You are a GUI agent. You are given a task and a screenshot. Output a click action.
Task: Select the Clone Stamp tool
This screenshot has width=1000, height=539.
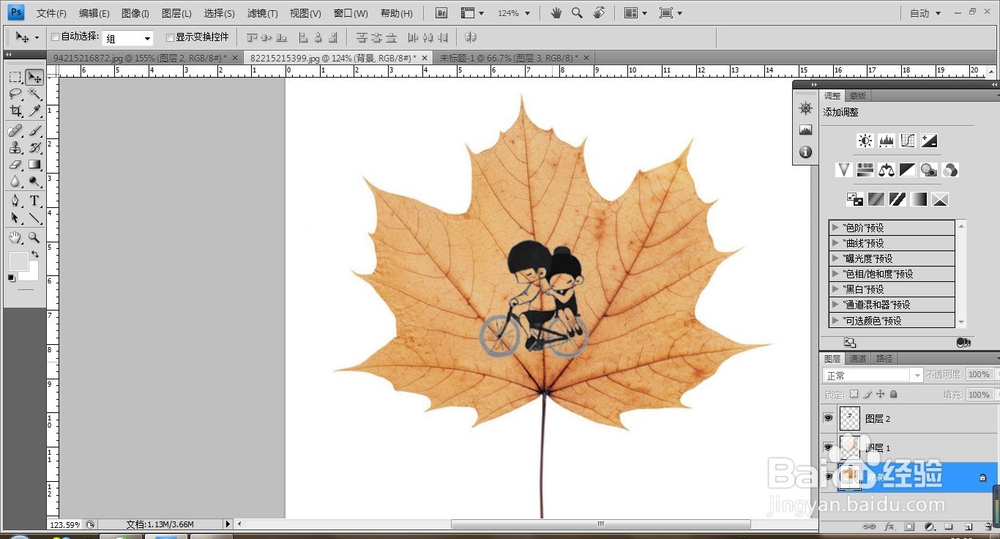15,147
